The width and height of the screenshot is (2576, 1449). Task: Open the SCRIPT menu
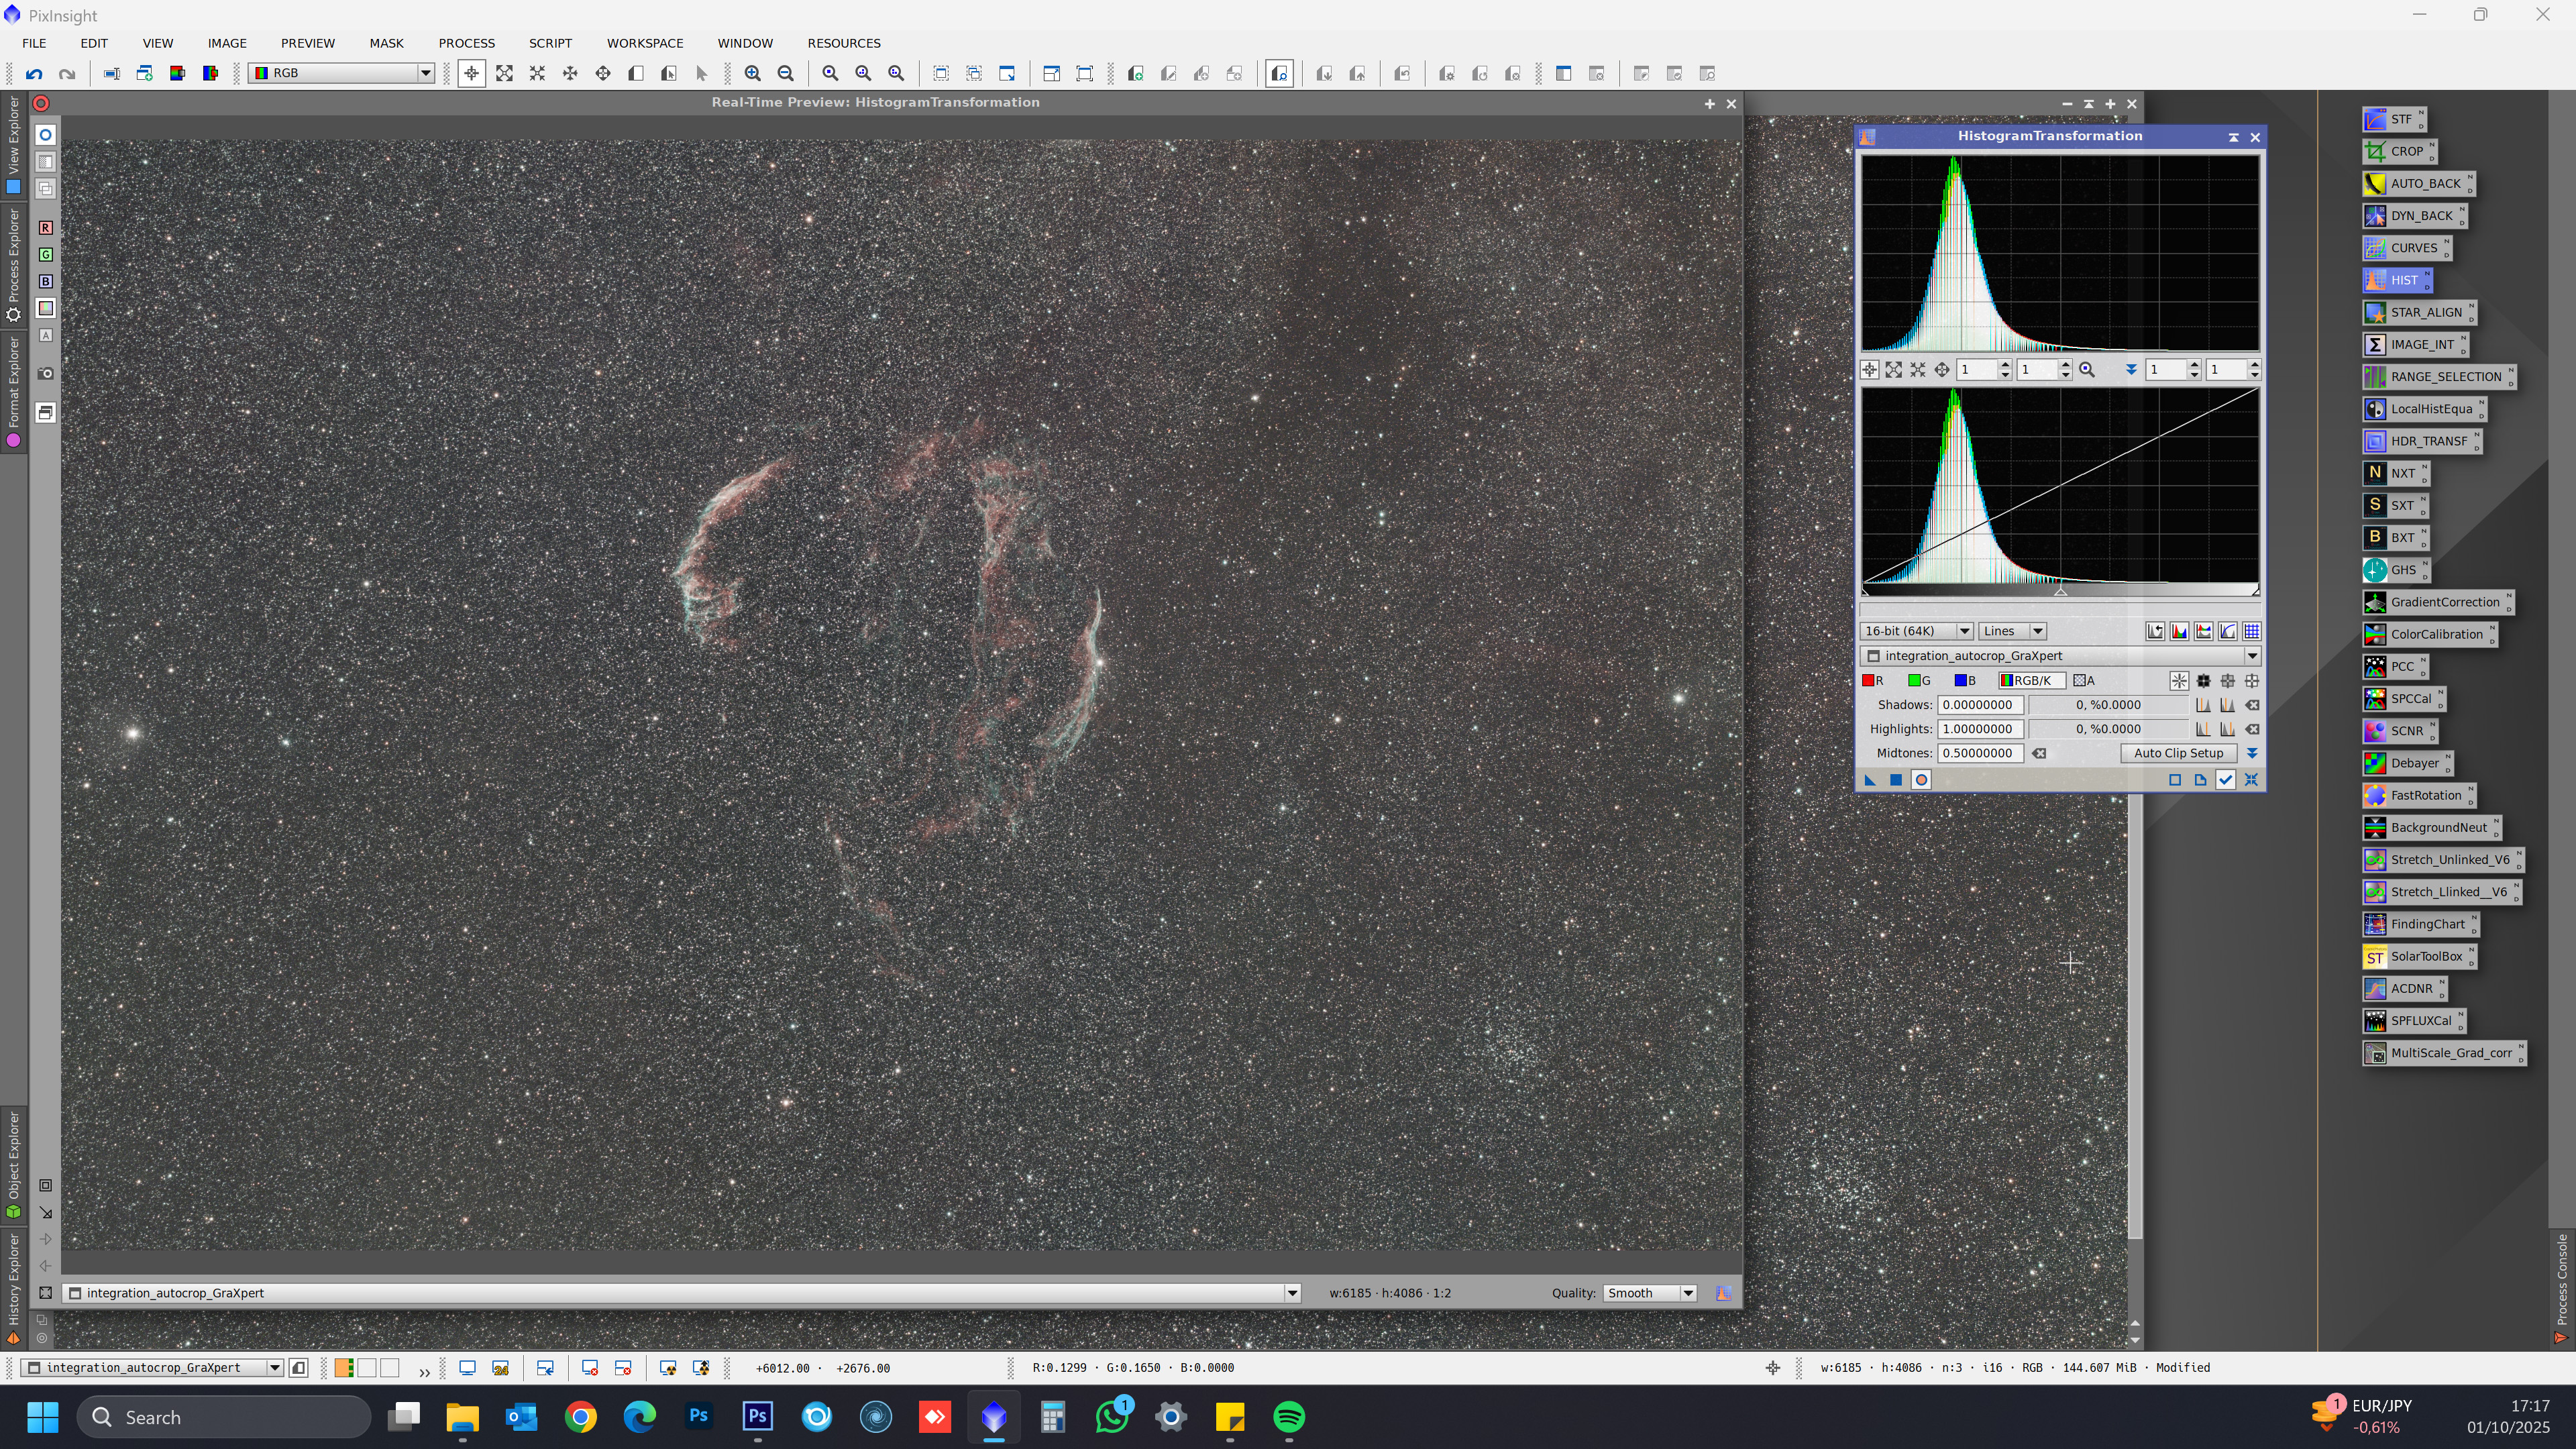click(550, 43)
